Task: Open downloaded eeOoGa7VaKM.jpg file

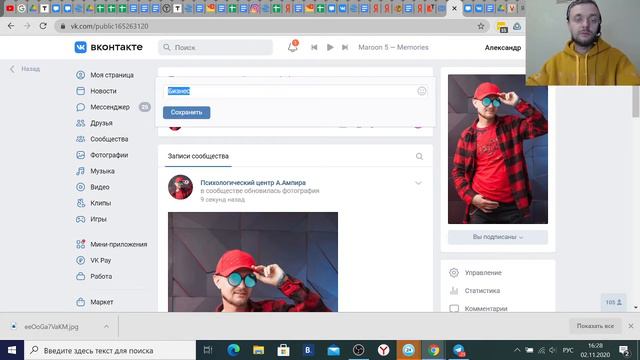Action: 51,327
